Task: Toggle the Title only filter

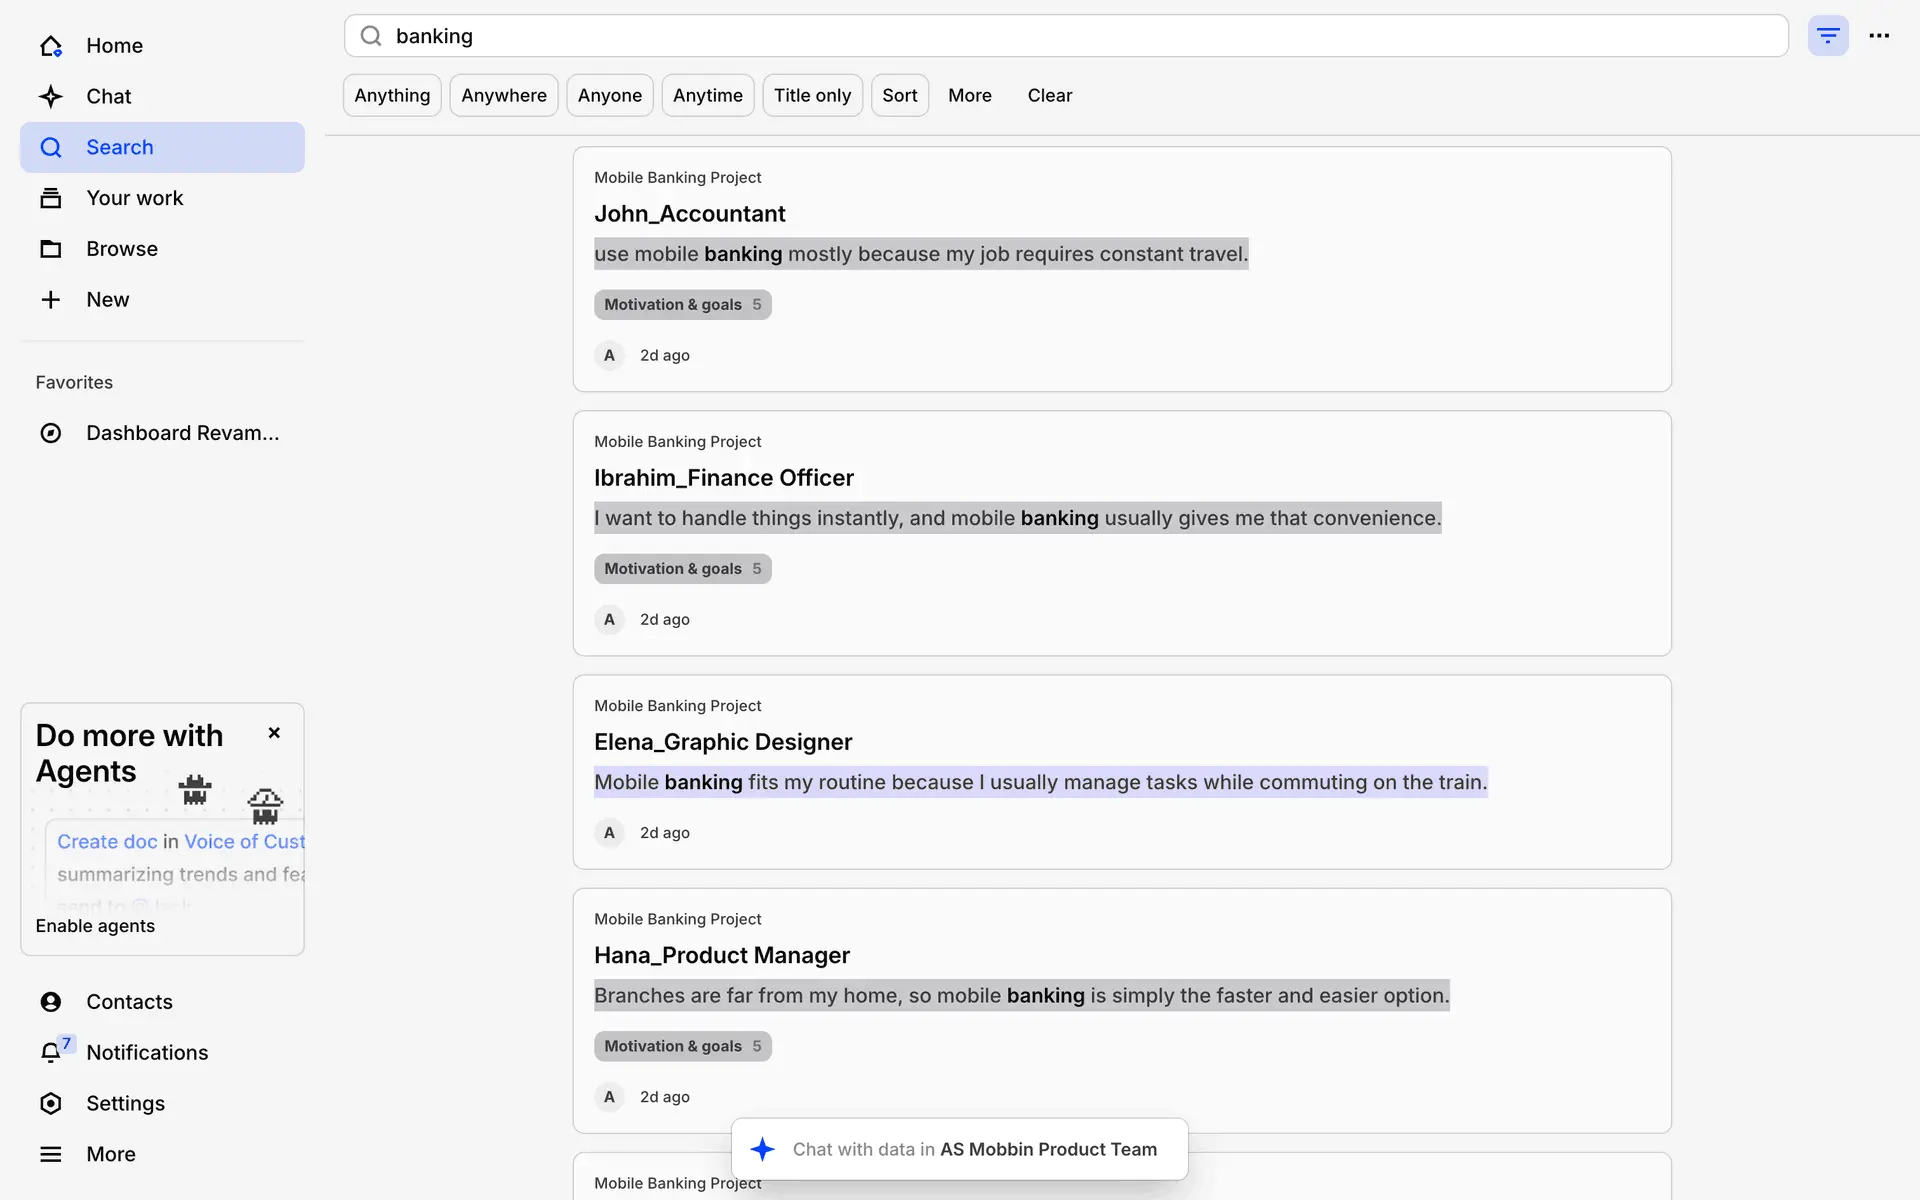Action: pyautogui.click(x=812, y=95)
